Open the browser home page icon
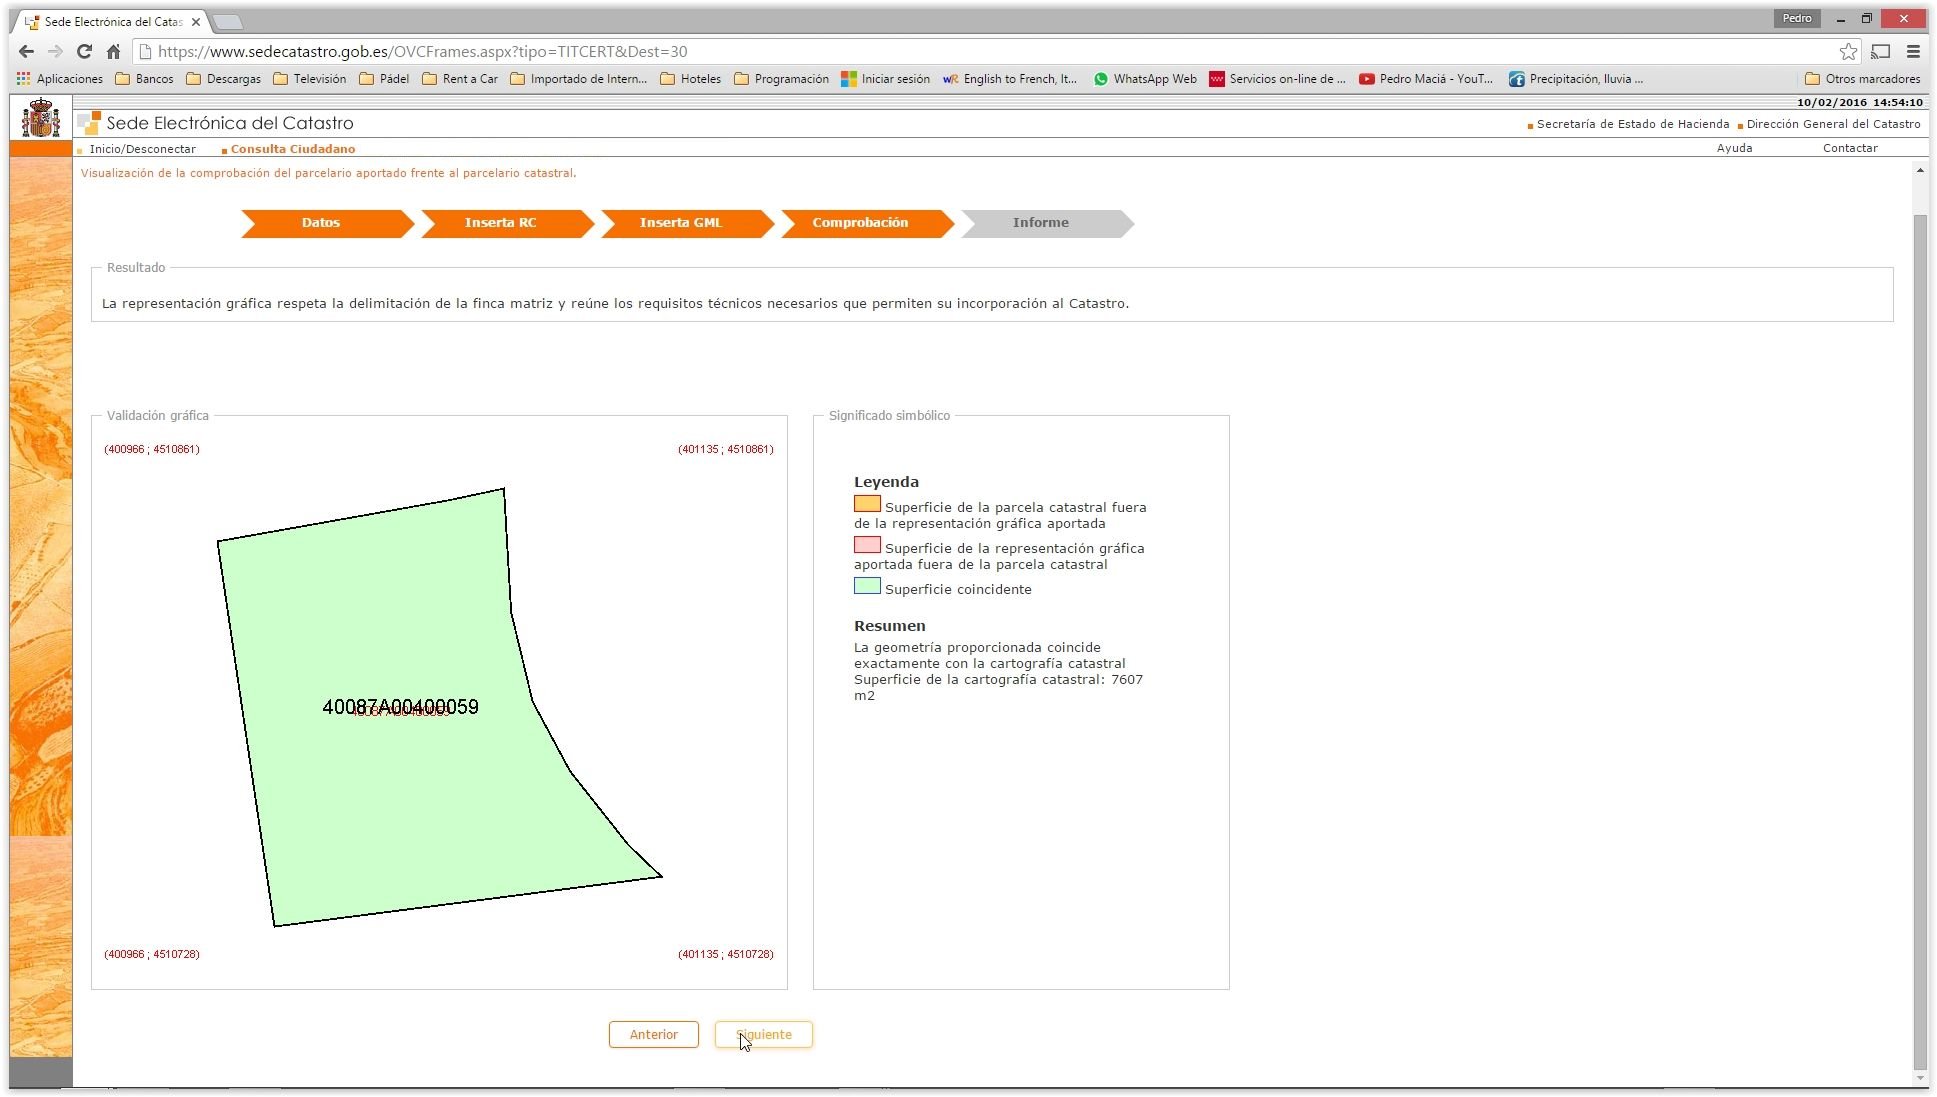Image resolution: width=1937 pixels, height=1097 pixels. [x=113, y=52]
